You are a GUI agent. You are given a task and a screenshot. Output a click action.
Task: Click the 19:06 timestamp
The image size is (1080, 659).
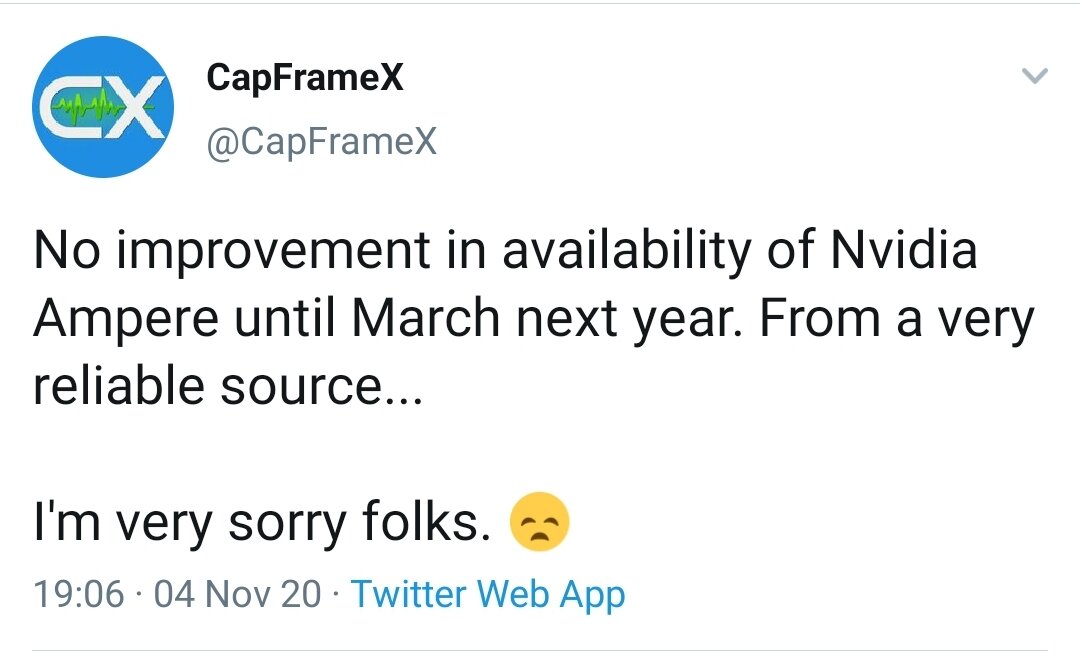click(79, 594)
